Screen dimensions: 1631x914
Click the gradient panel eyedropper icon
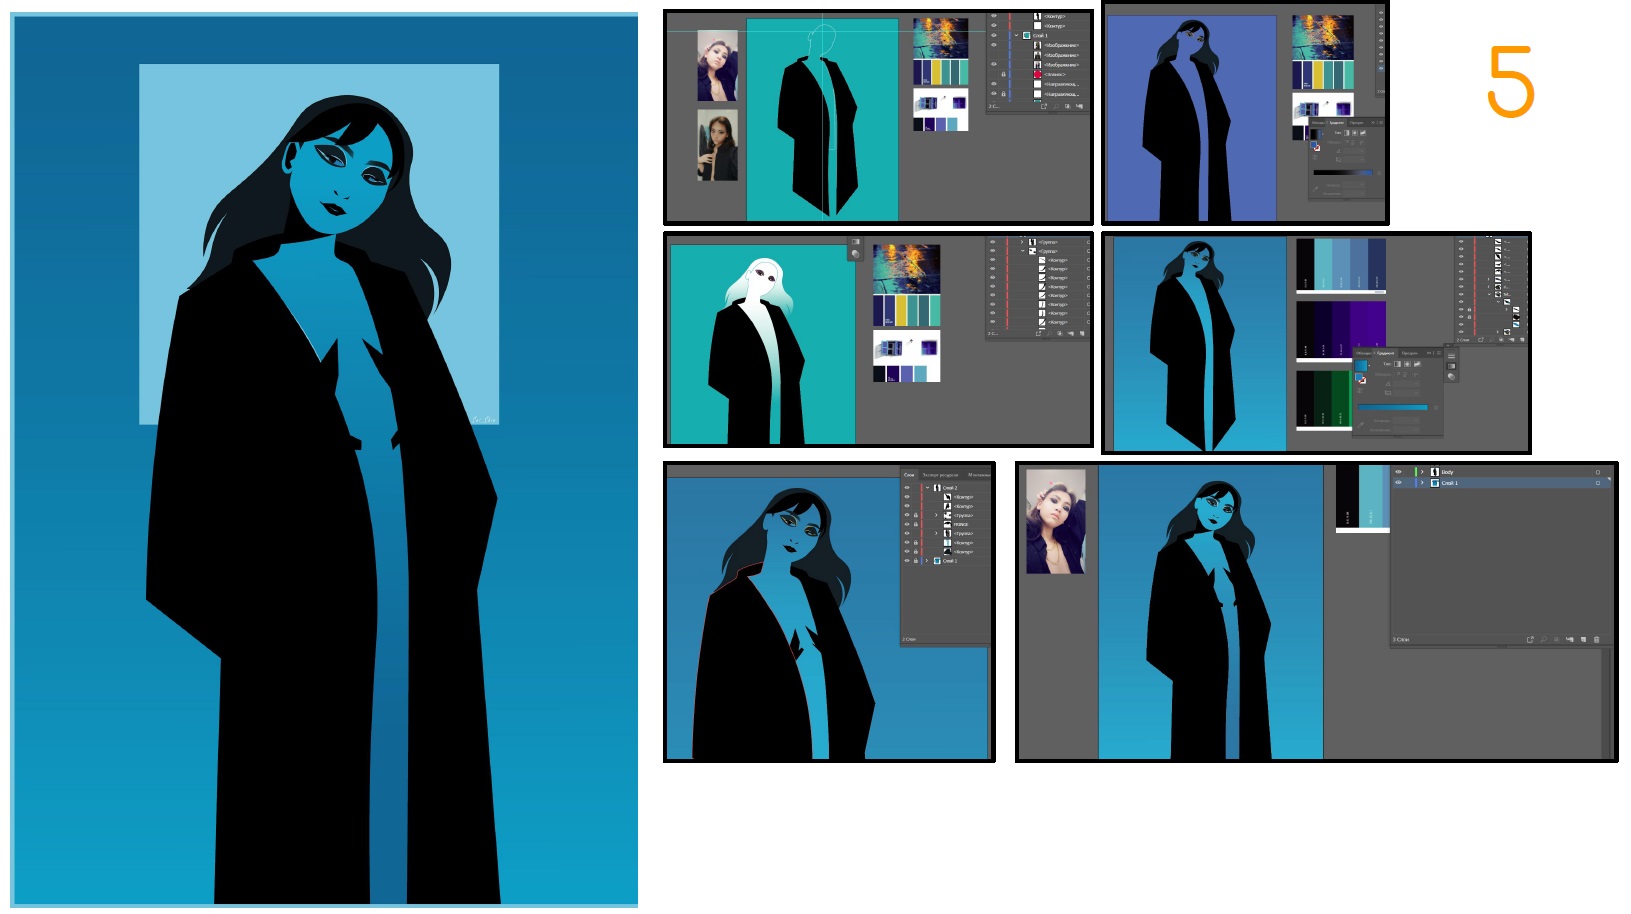point(1361,425)
